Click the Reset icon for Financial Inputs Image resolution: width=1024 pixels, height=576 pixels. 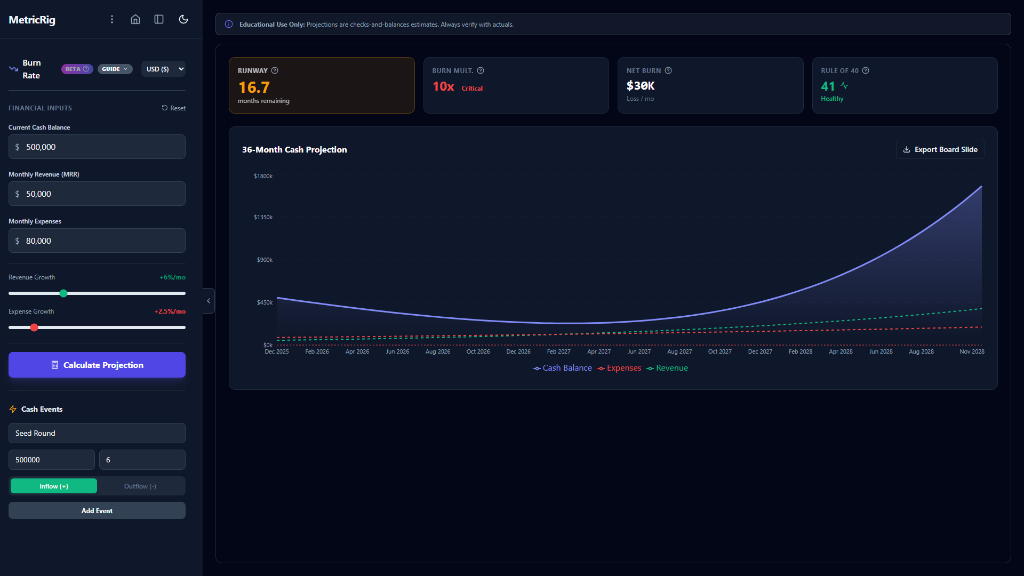point(165,107)
